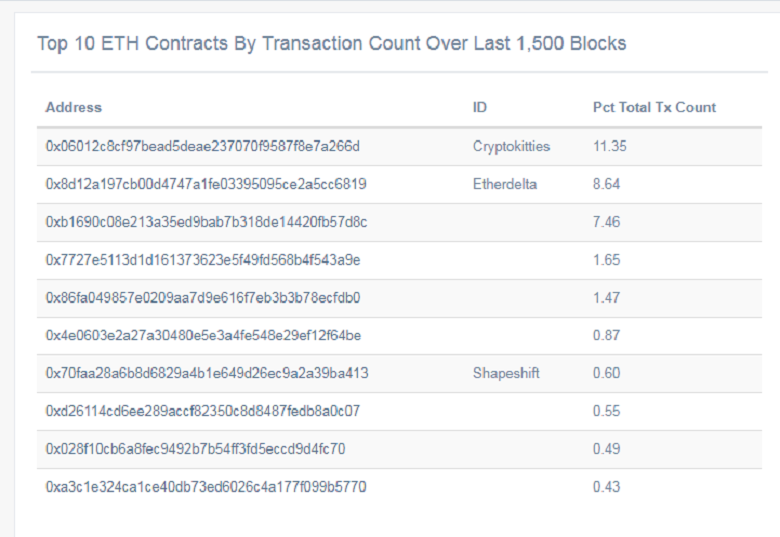Click address starting with 0xb1690c08e213
The width and height of the screenshot is (780, 537).
[206, 222]
